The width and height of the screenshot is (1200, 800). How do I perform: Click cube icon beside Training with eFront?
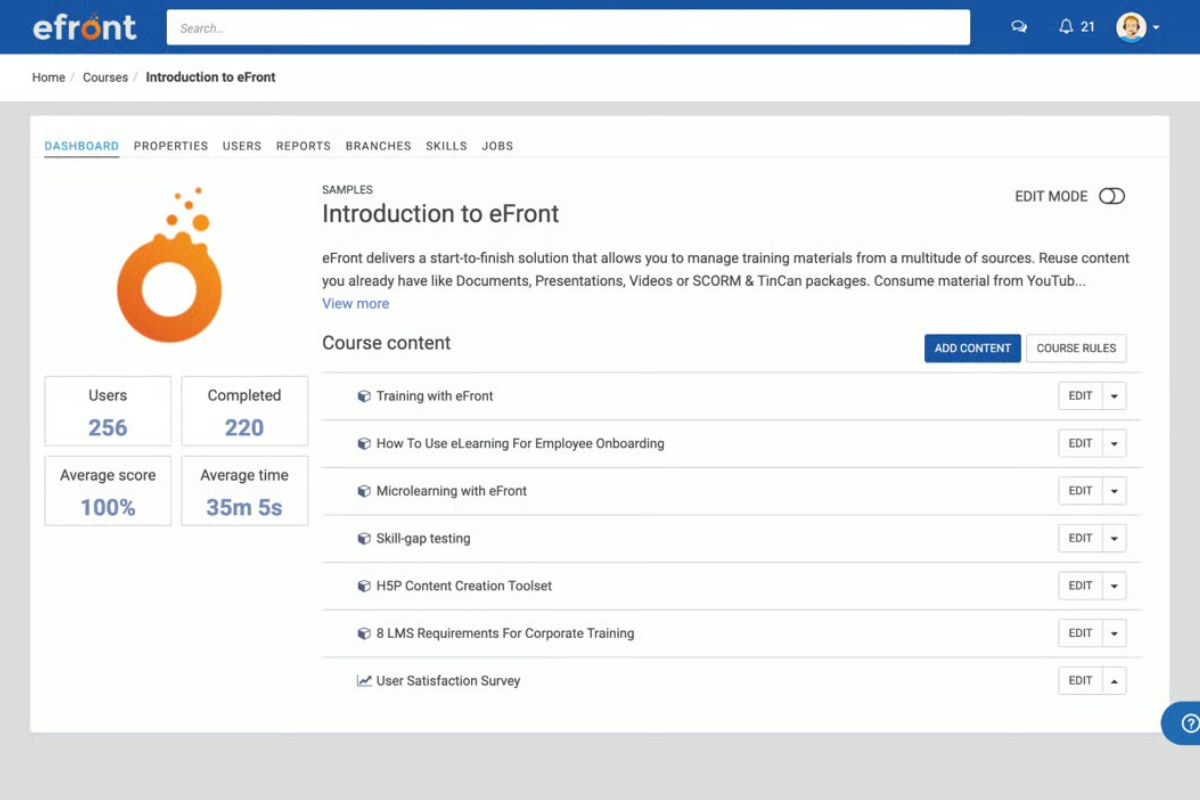click(364, 396)
